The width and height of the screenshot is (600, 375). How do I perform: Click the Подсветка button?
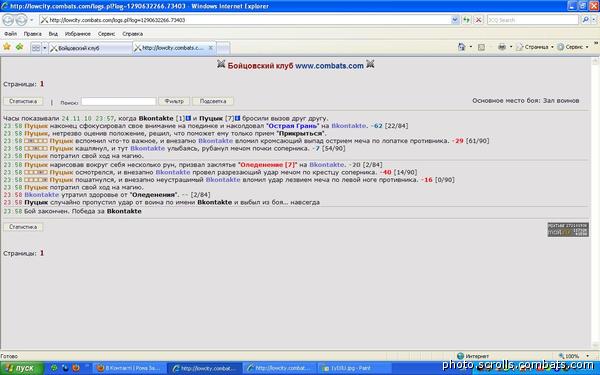[213, 101]
